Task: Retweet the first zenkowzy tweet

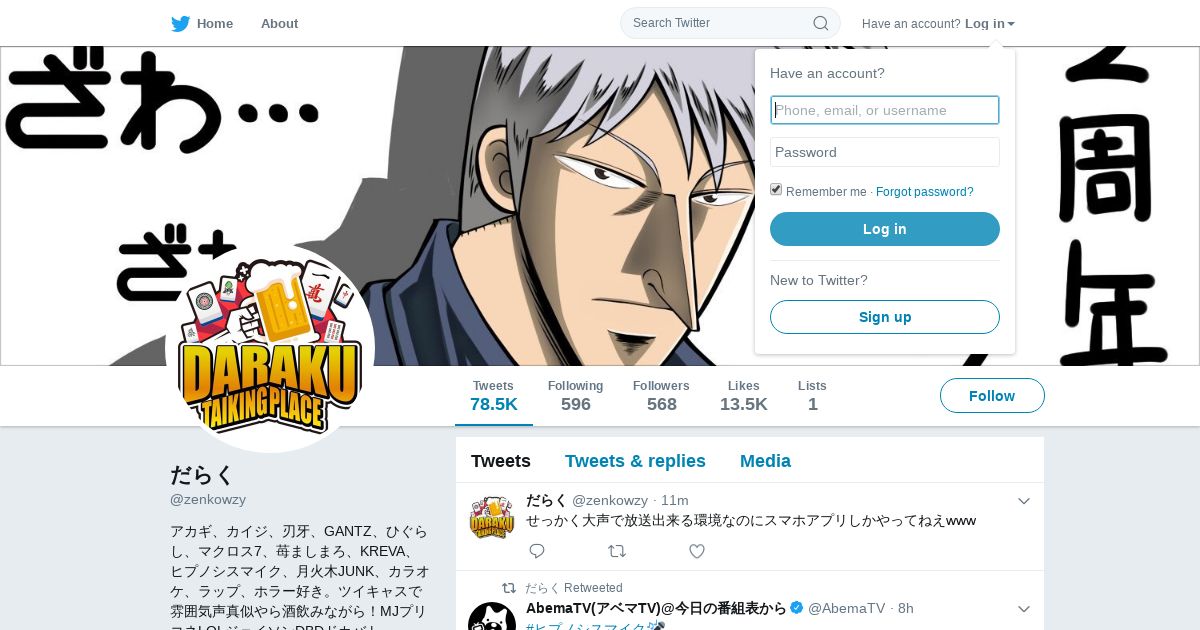Action: [x=617, y=551]
